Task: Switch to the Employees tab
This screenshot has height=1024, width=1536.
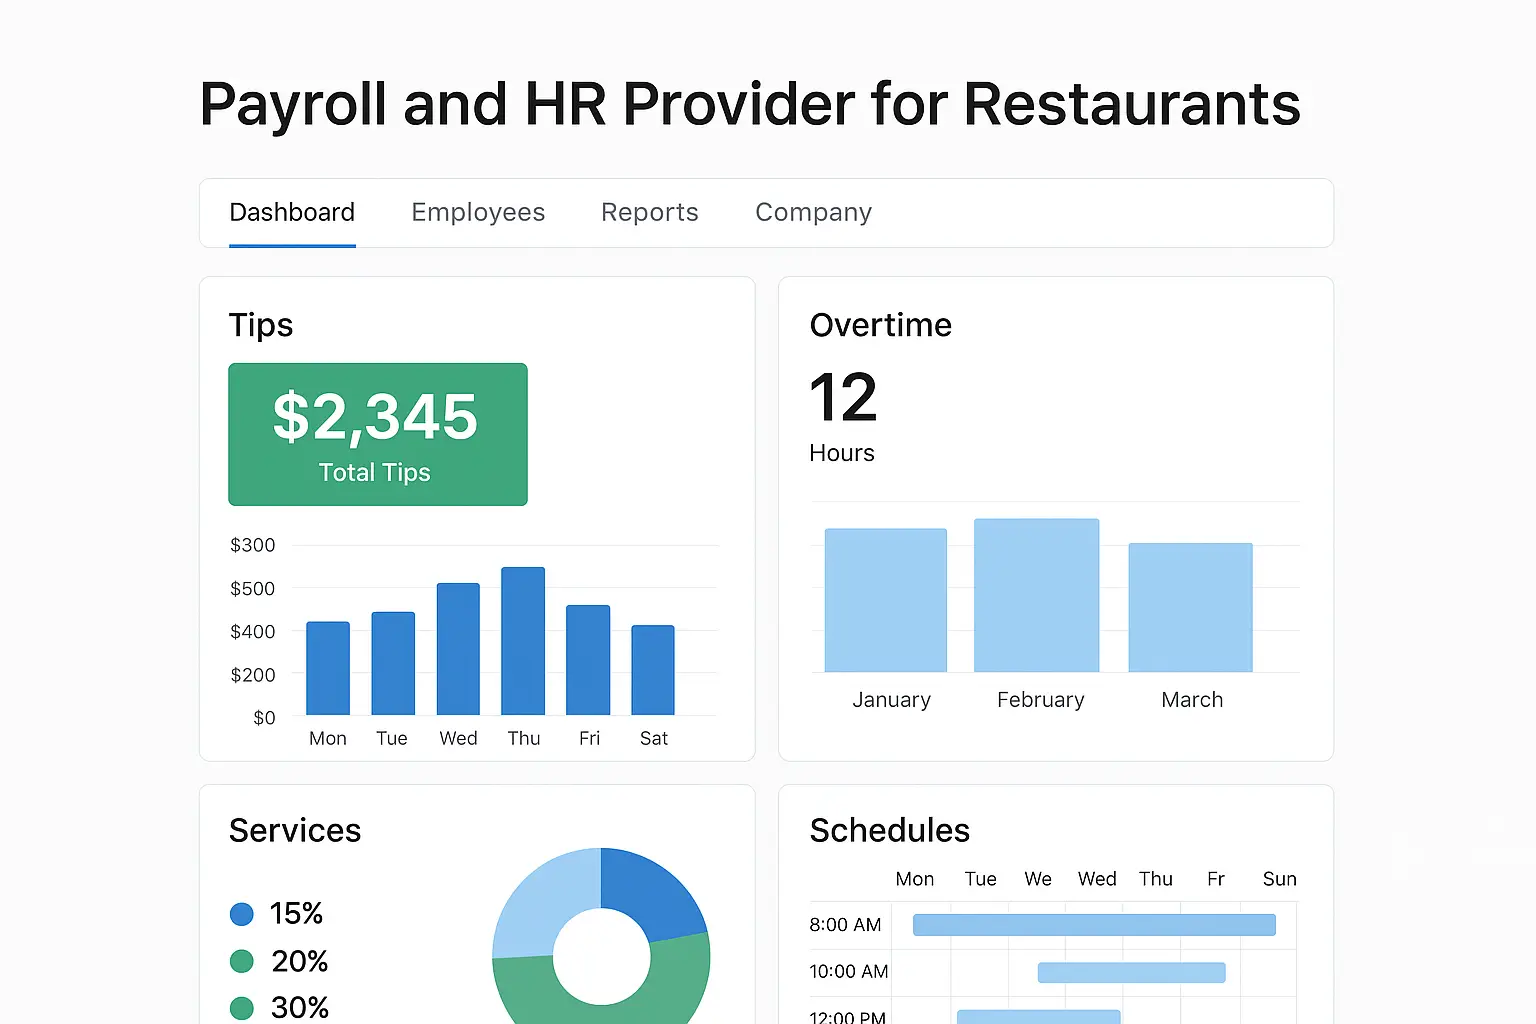Action: point(478,212)
